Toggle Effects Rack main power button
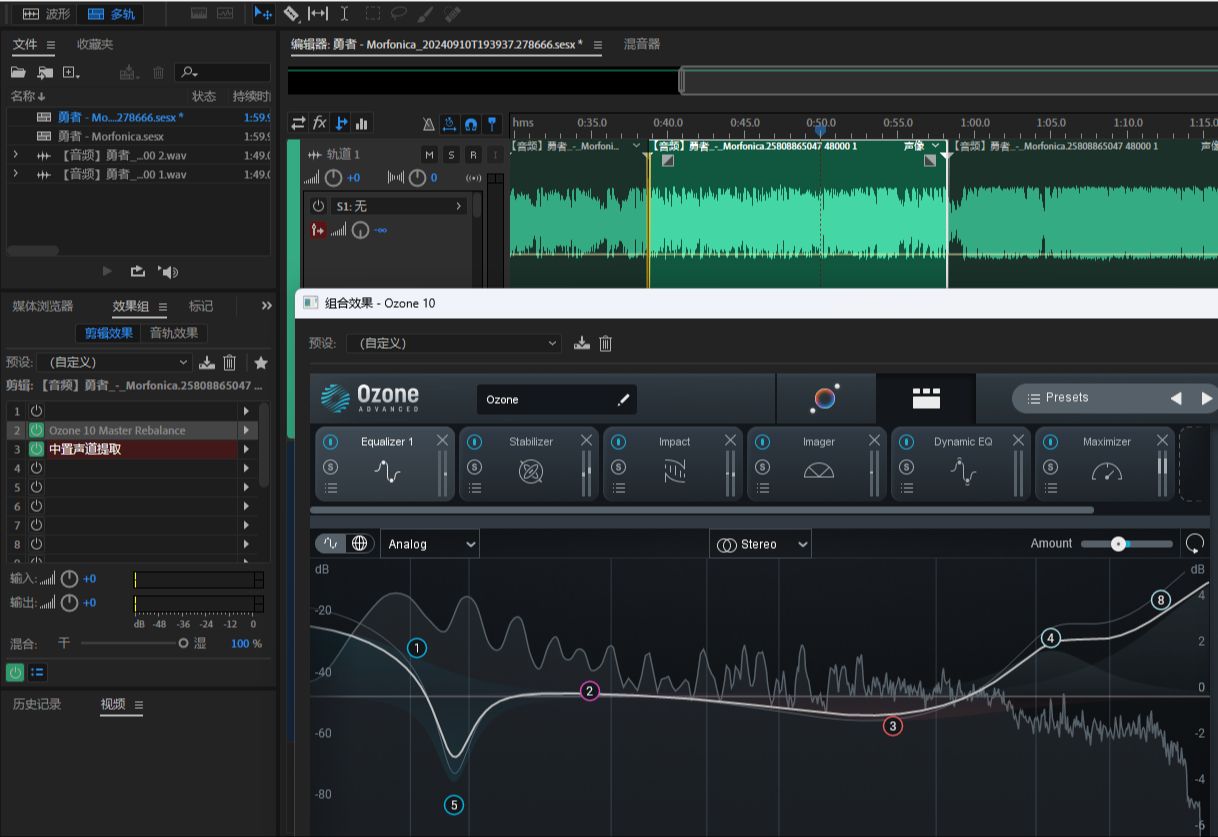Image resolution: width=1218 pixels, height=837 pixels. [x=15, y=672]
